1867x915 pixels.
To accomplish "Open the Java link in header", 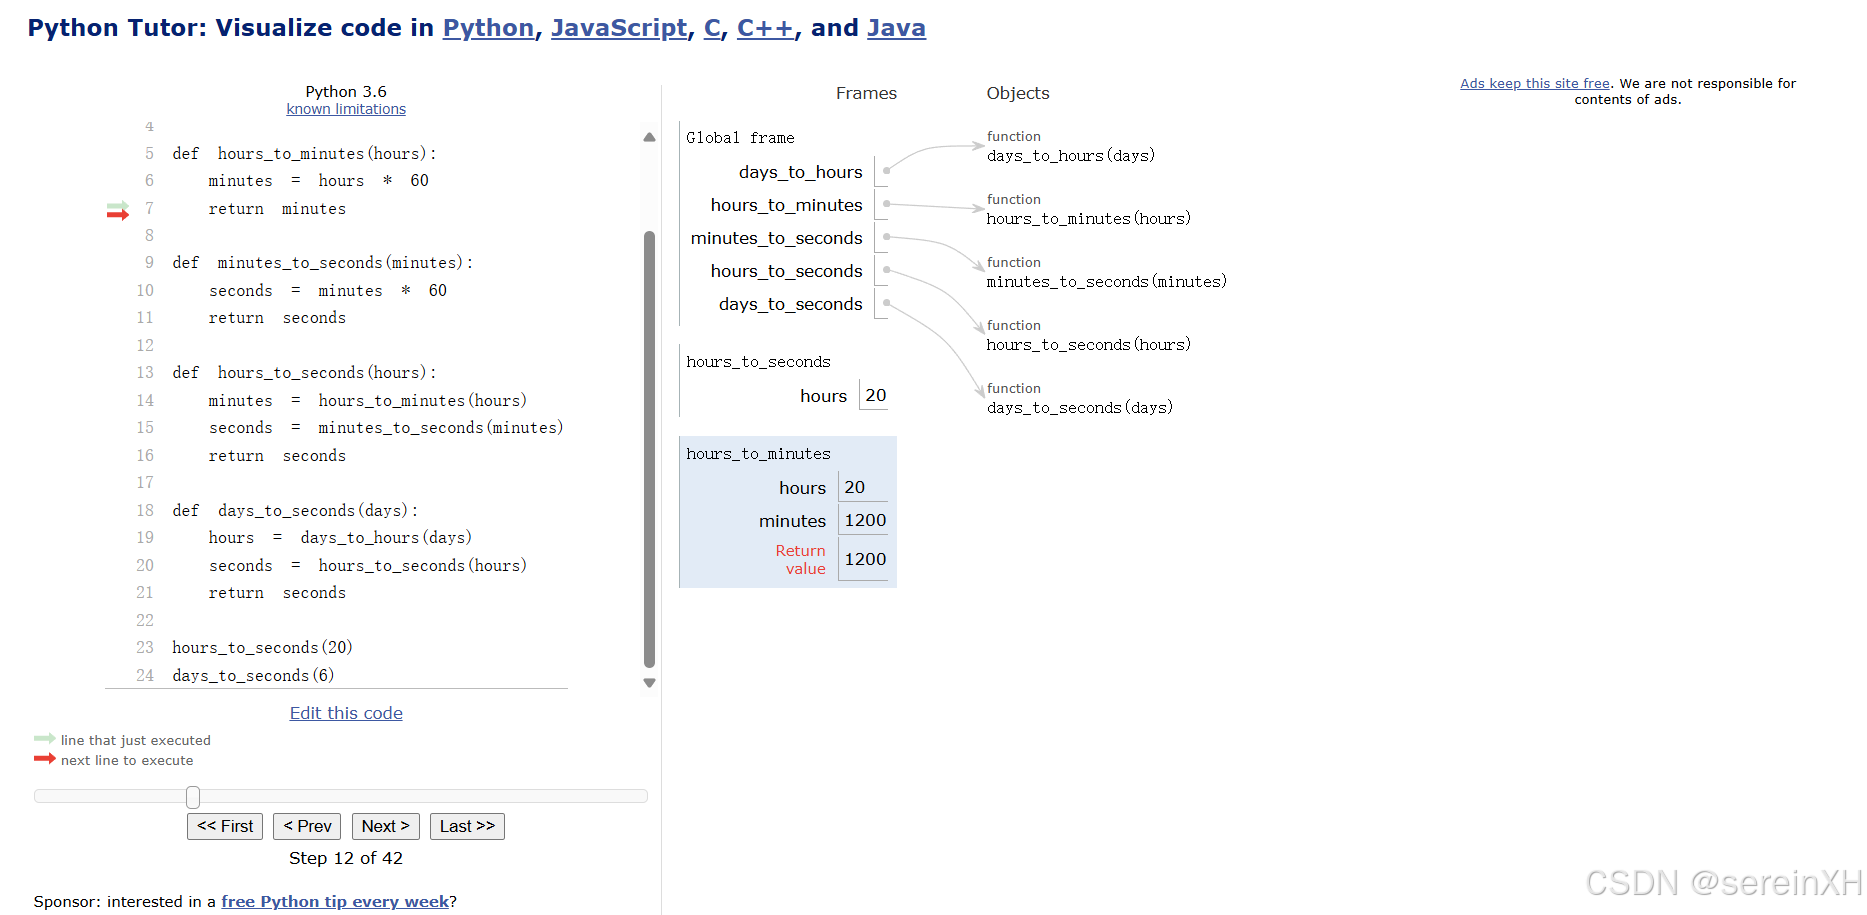I will [x=896, y=28].
